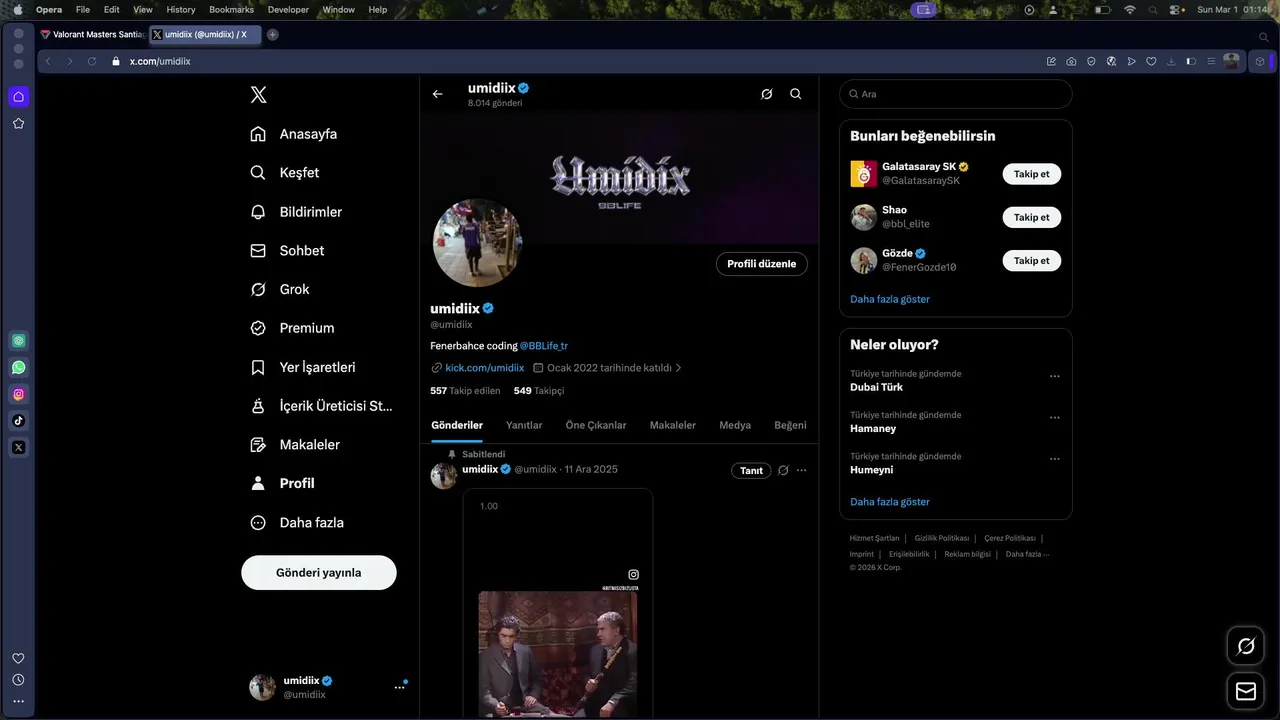Open kick.com/umidiix link
The width and height of the screenshot is (1280, 720).
[x=485, y=368]
